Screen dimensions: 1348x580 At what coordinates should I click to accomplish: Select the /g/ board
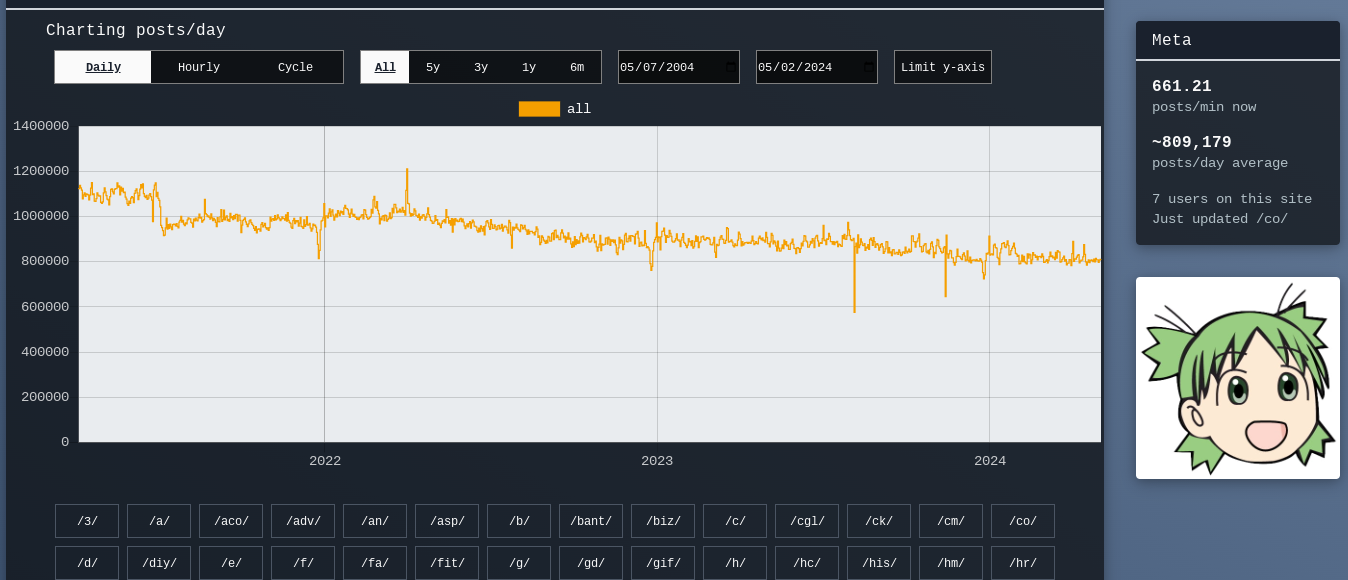click(x=519, y=563)
